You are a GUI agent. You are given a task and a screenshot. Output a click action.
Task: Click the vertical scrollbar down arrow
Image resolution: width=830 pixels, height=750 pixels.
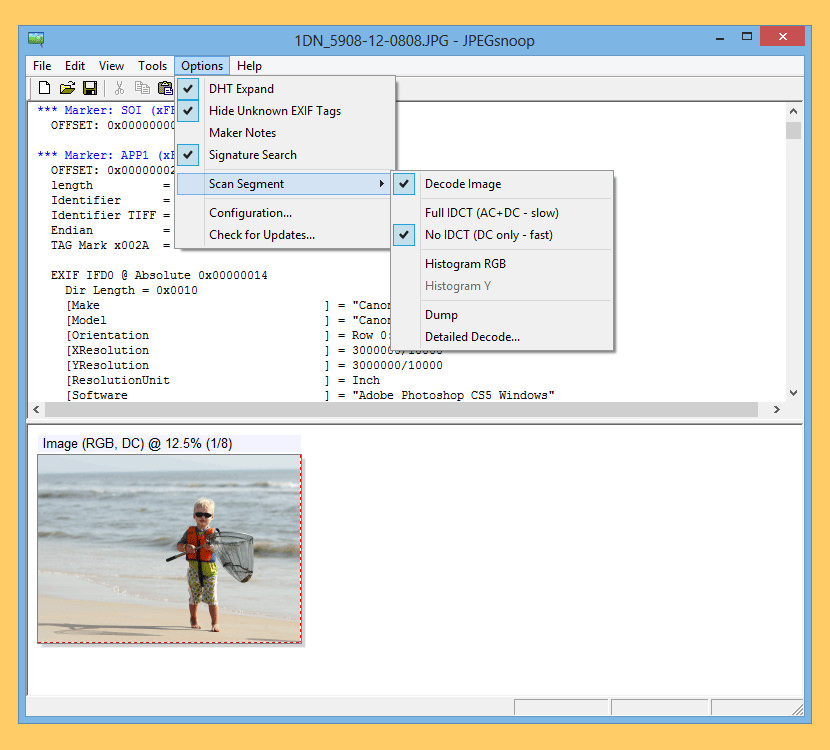[x=793, y=393]
